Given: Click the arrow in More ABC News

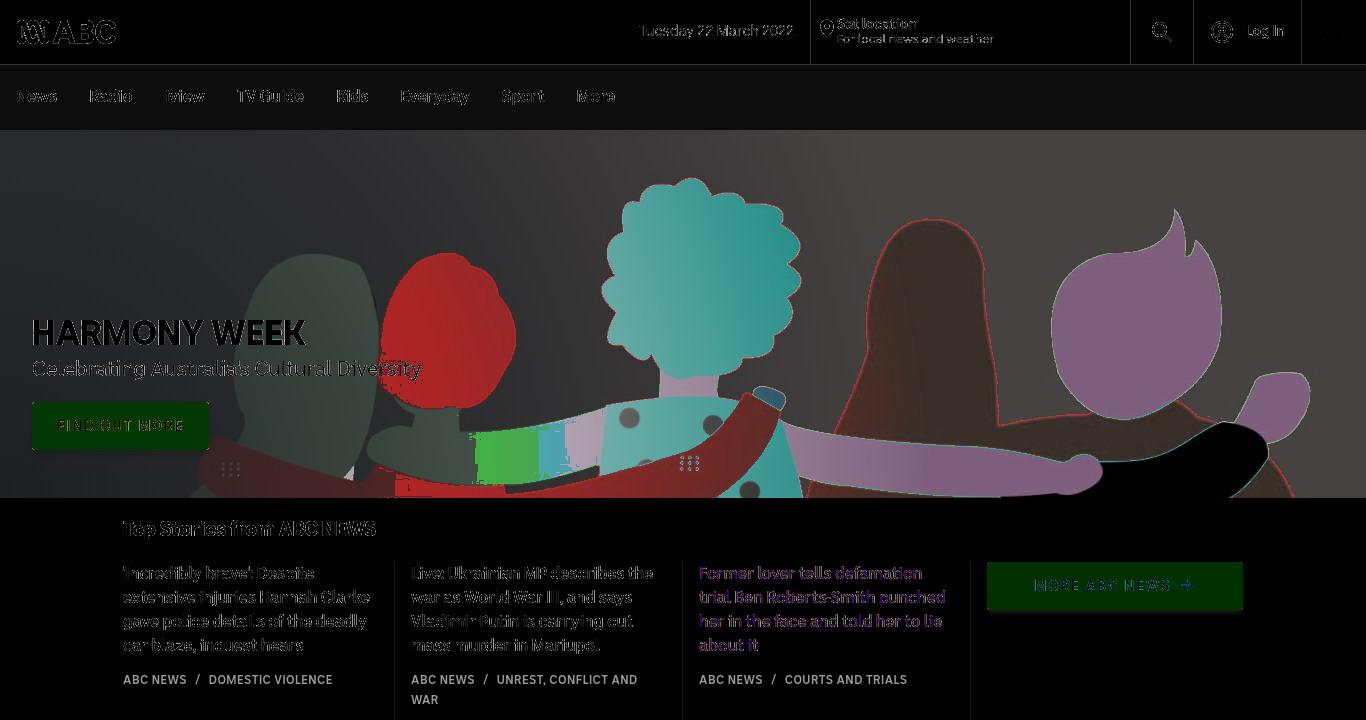Looking at the screenshot, I should (1186, 585).
